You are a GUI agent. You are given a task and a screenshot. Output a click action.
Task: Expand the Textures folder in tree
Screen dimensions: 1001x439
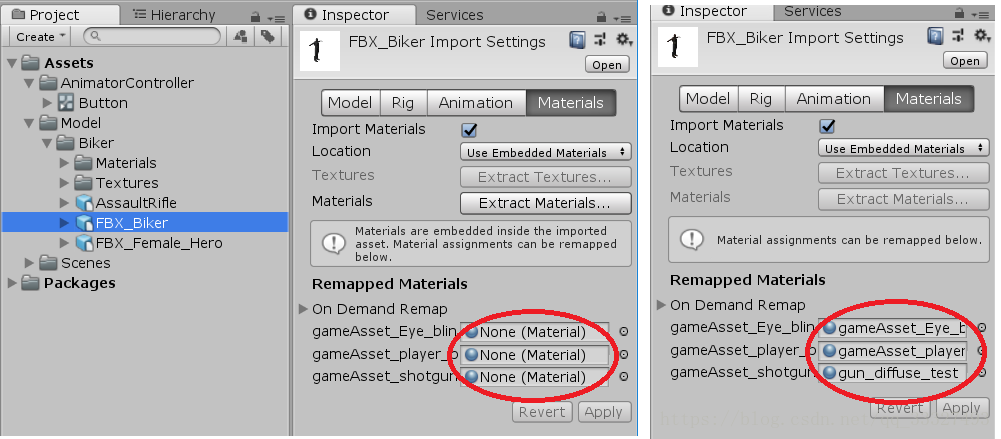64,183
